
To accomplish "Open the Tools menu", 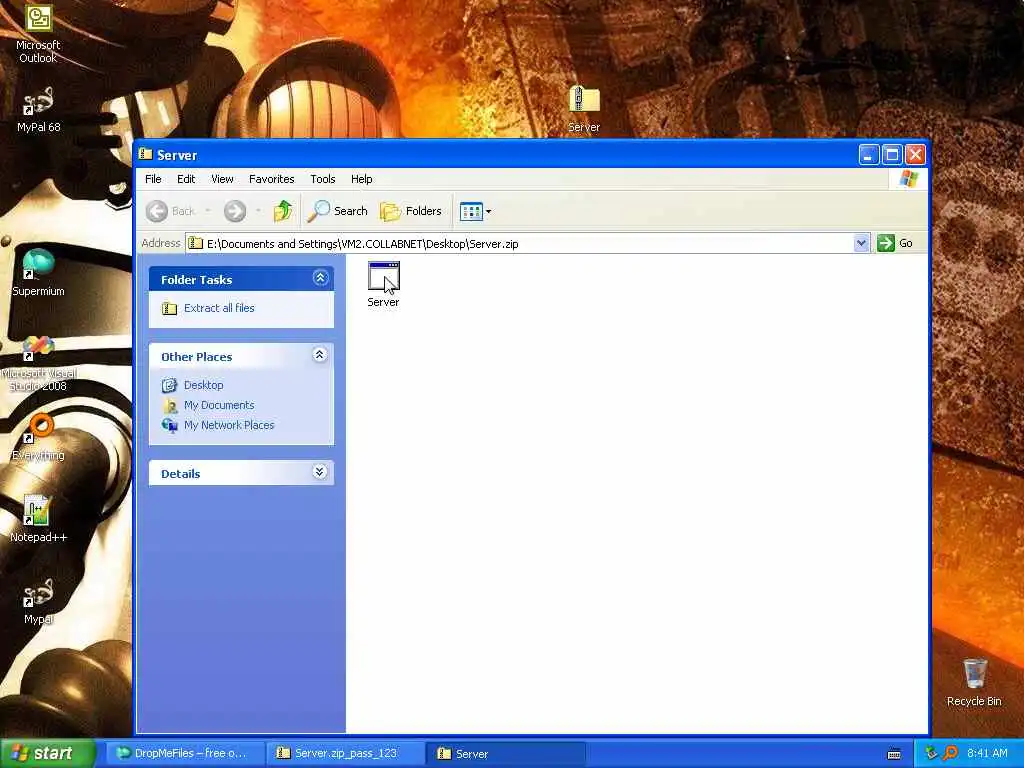I will pos(323,179).
